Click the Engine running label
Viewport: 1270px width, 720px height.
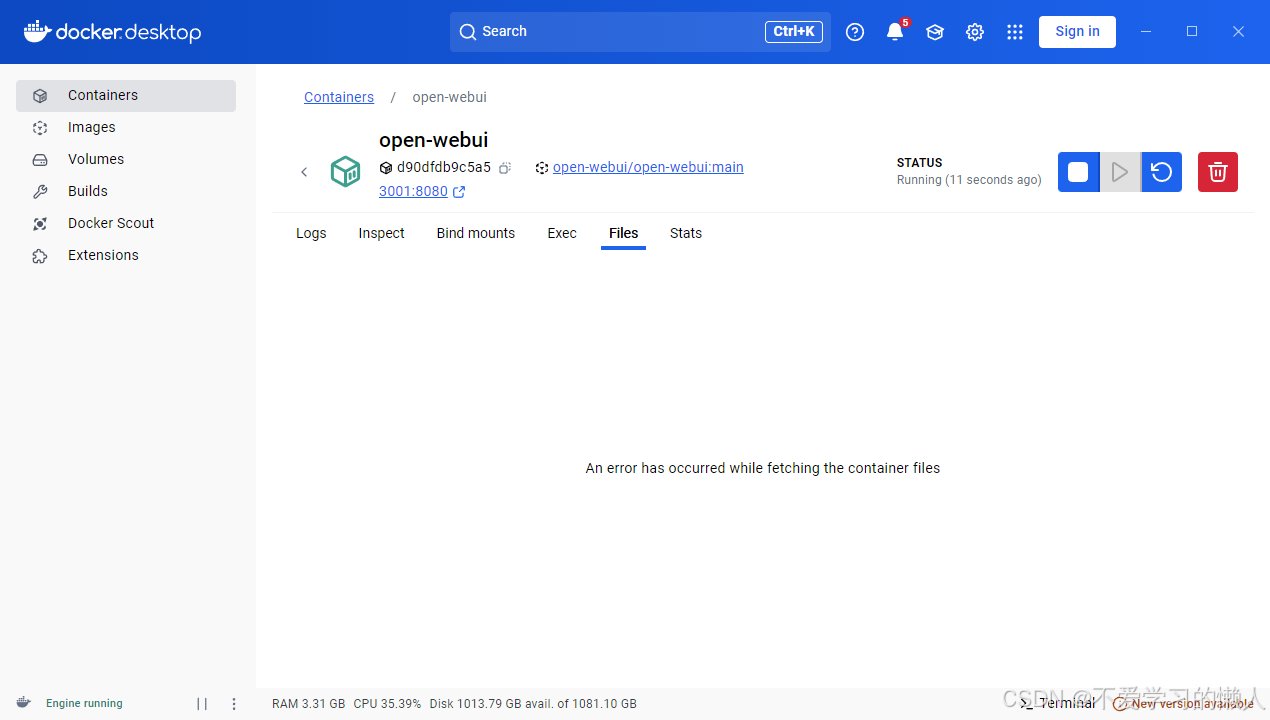pyautogui.click(x=84, y=704)
